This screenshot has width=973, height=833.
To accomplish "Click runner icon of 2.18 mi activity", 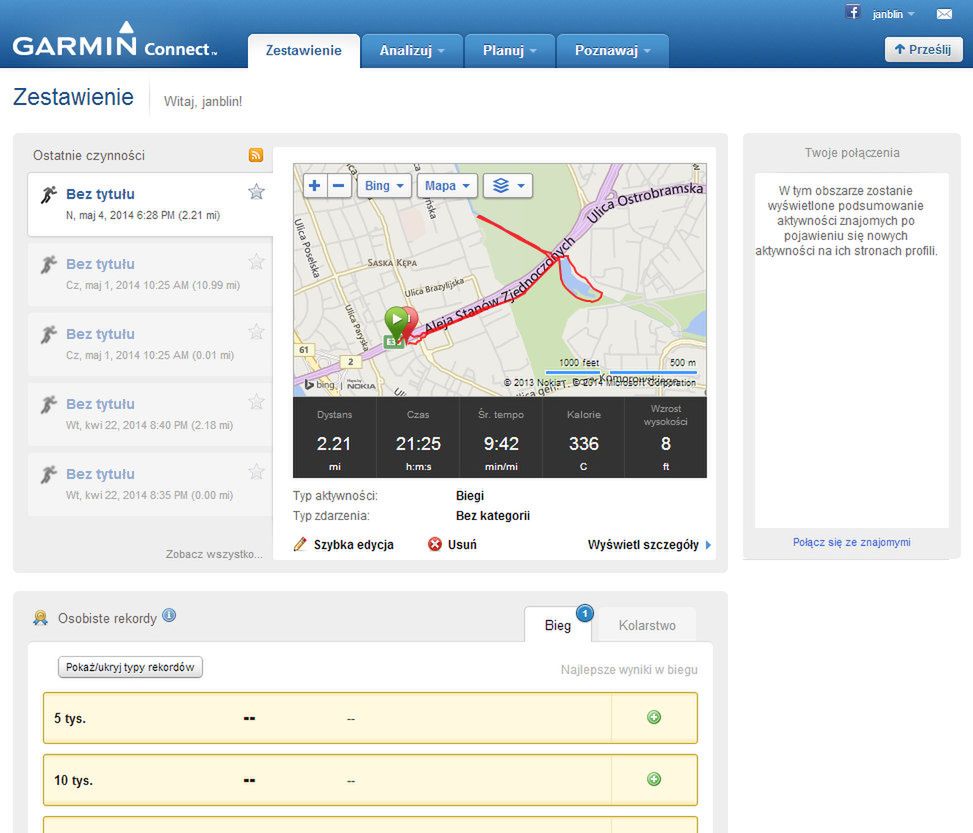I will pyautogui.click(x=48, y=405).
